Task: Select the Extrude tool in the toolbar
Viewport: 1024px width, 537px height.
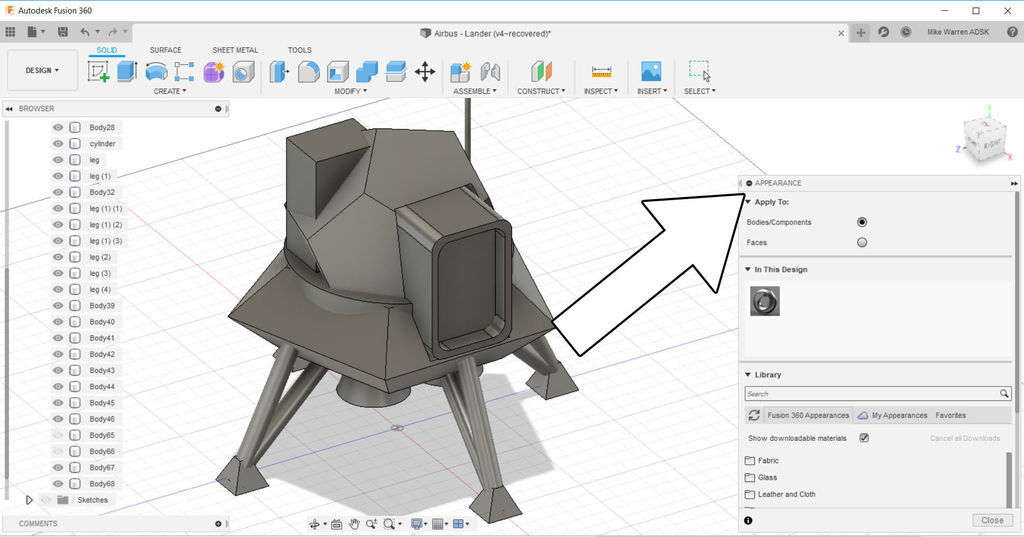Action: pyautogui.click(x=126, y=72)
